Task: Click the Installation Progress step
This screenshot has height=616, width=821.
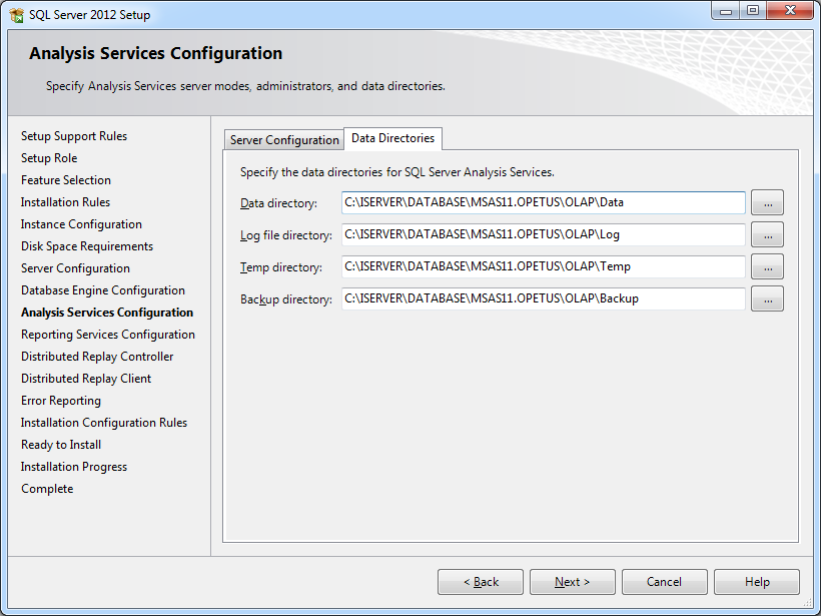Action: click(x=74, y=467)
